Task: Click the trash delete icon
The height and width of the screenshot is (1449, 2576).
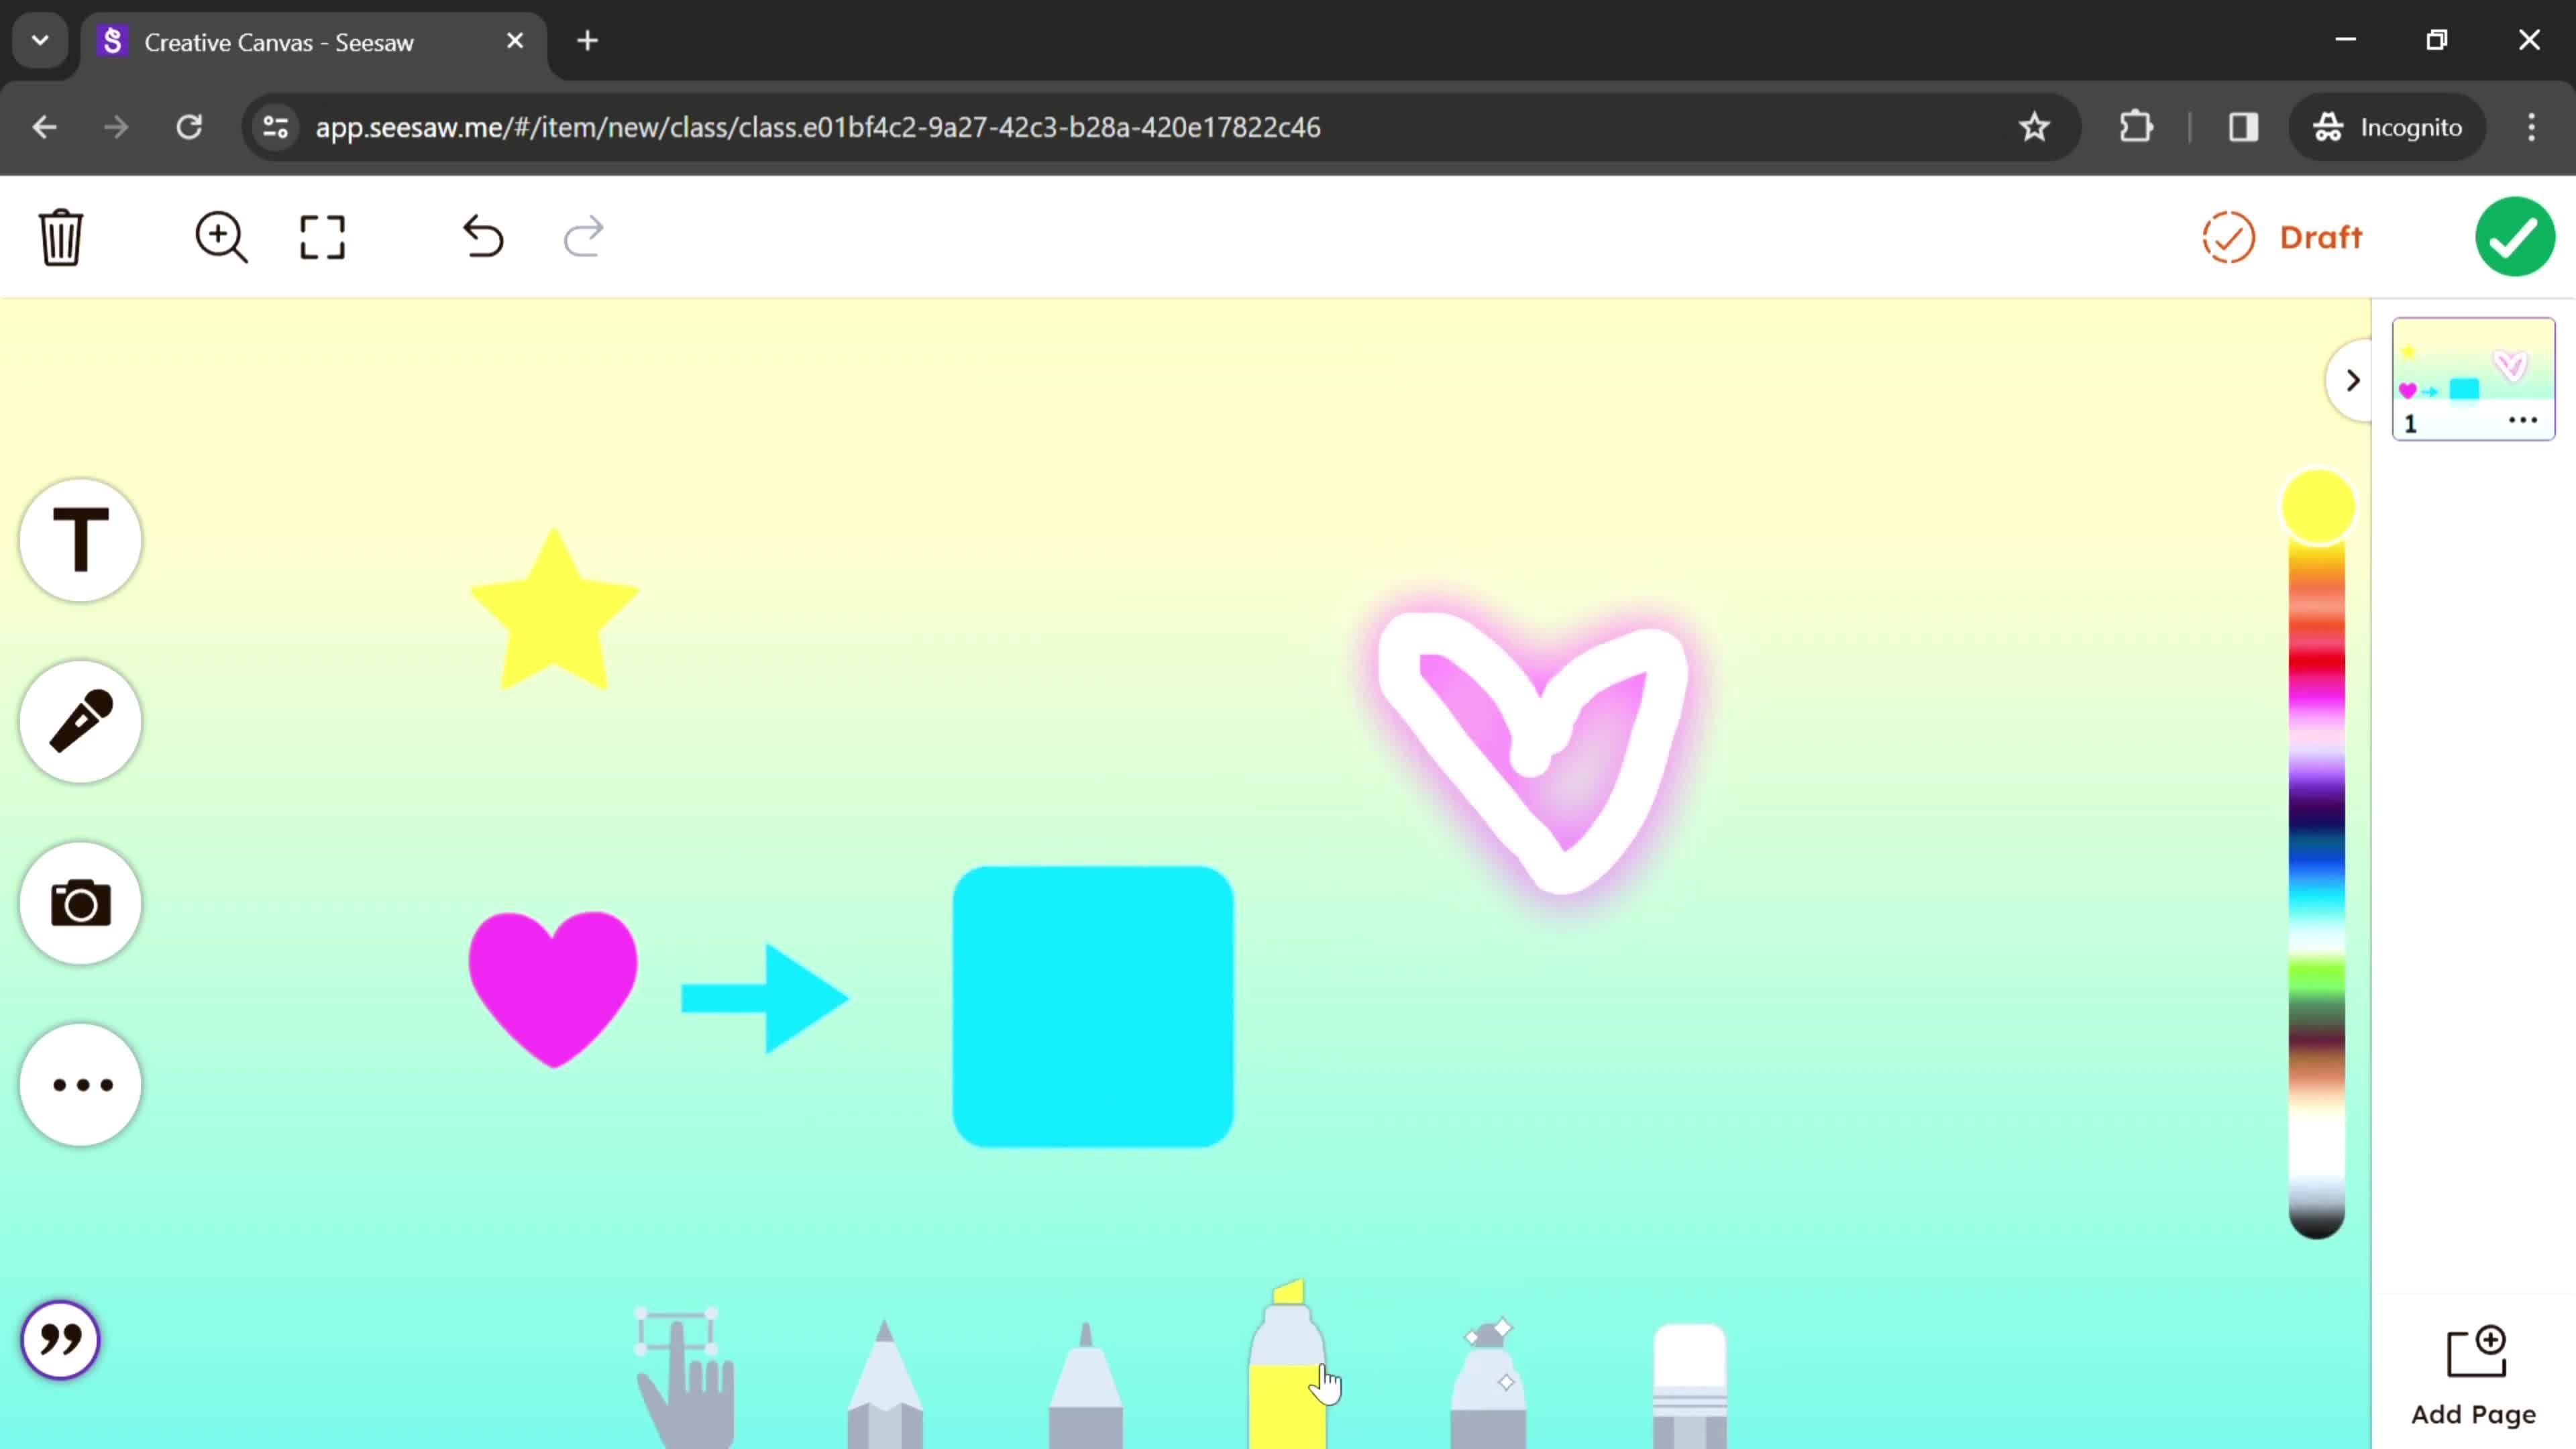Action: click(x=61, y=237)
